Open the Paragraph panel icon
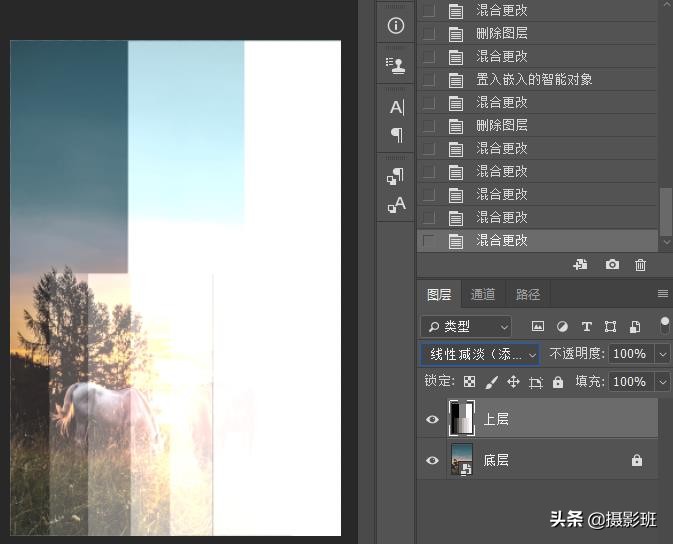Viewport: 673px width, 544px height. pos(397,135)
